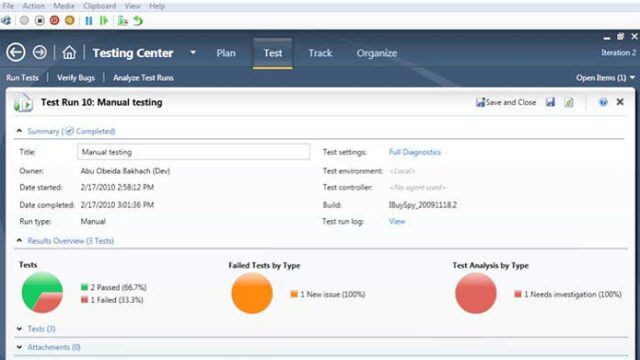Expand the Attachments (0) section
This screenshot has width=640, height=360.
pyautogui.click(x=19, y=347)
